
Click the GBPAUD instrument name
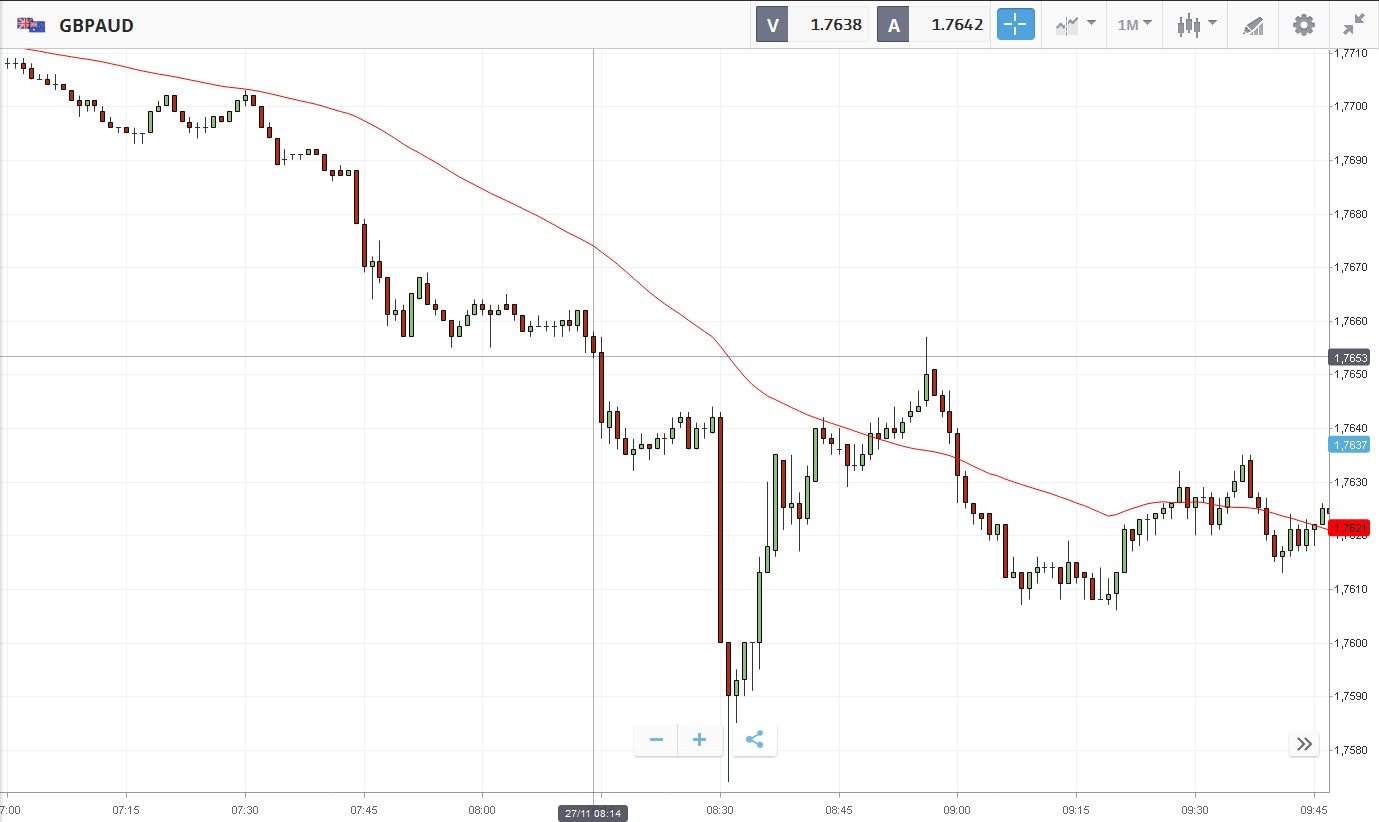click(96, 25)
